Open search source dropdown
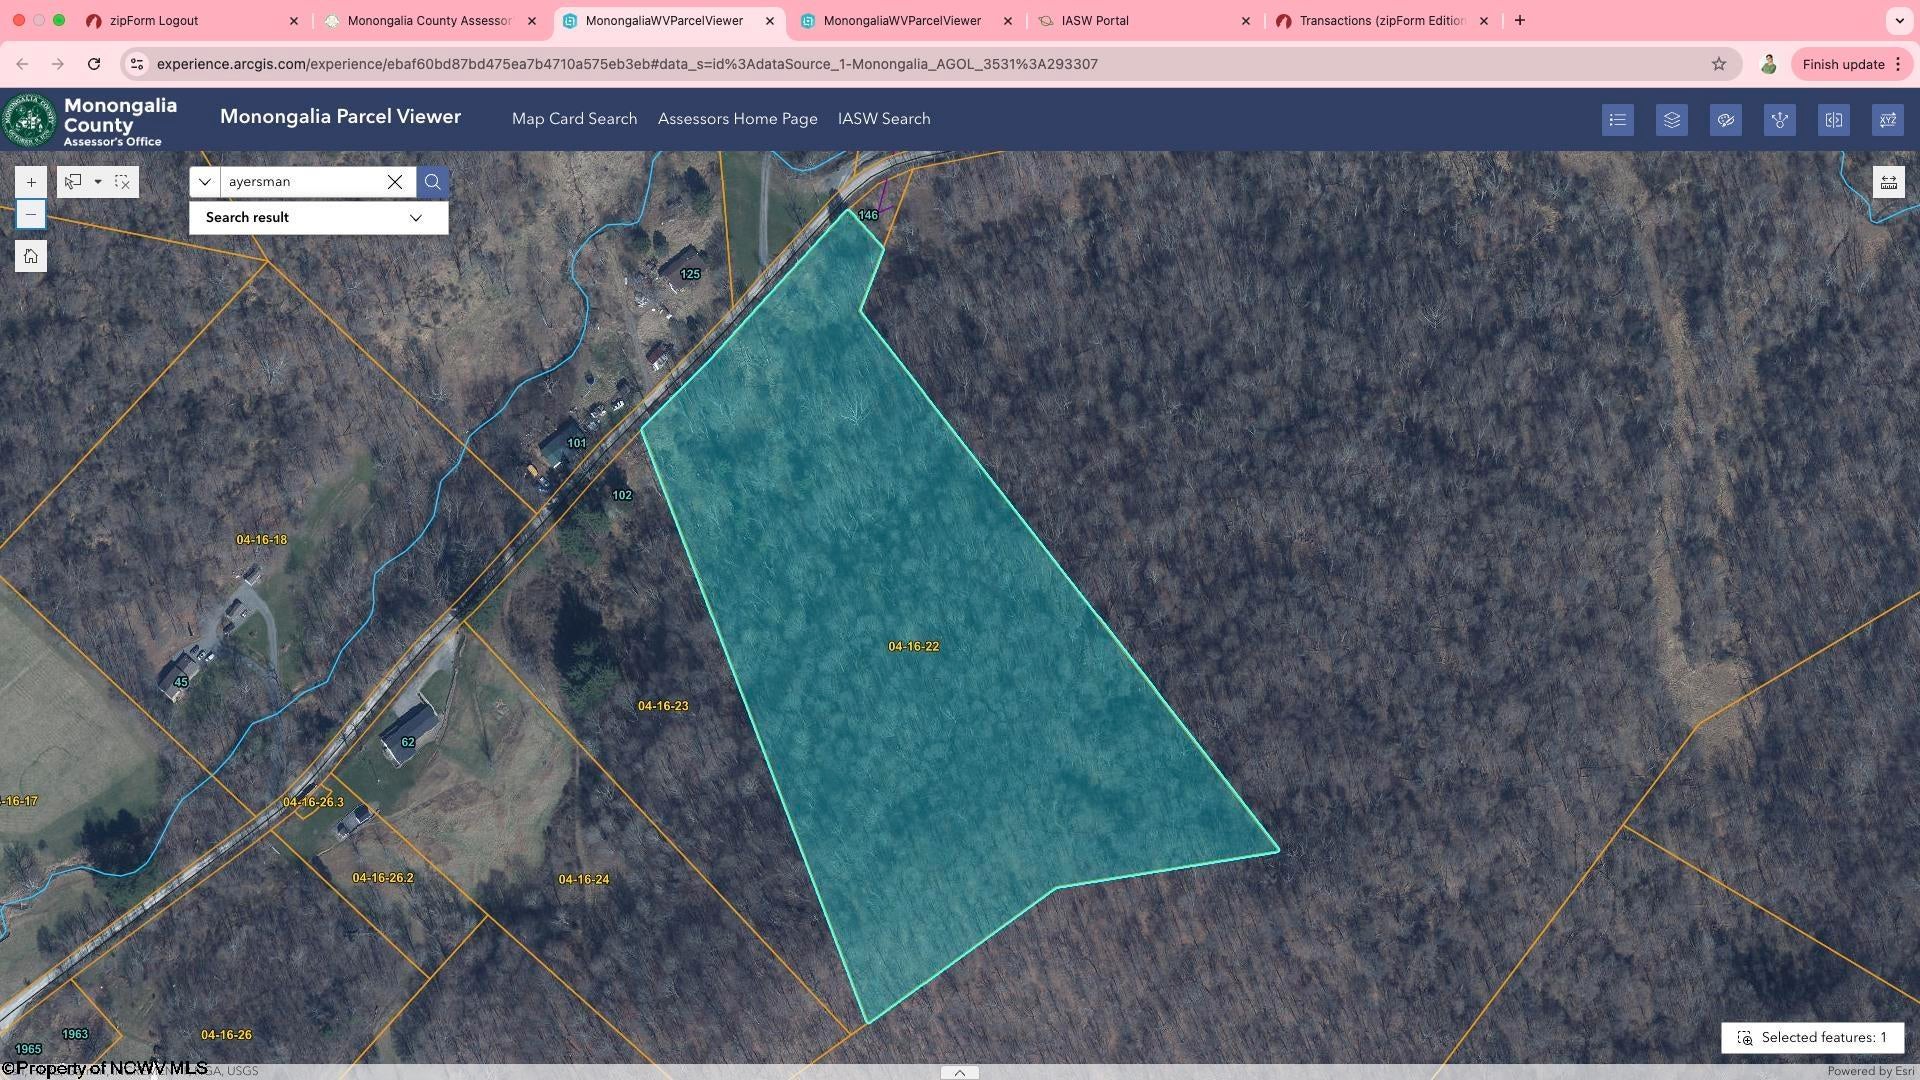 point(204,182)
